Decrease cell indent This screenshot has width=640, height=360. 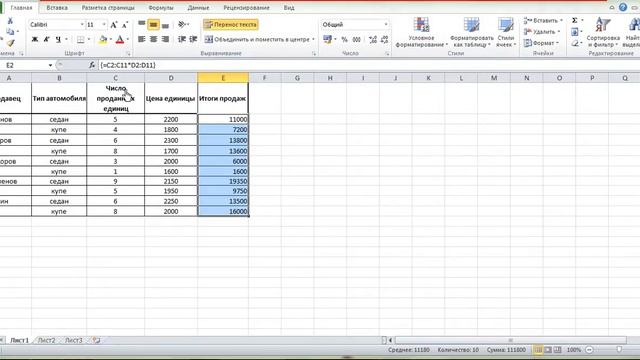[182, 39]
